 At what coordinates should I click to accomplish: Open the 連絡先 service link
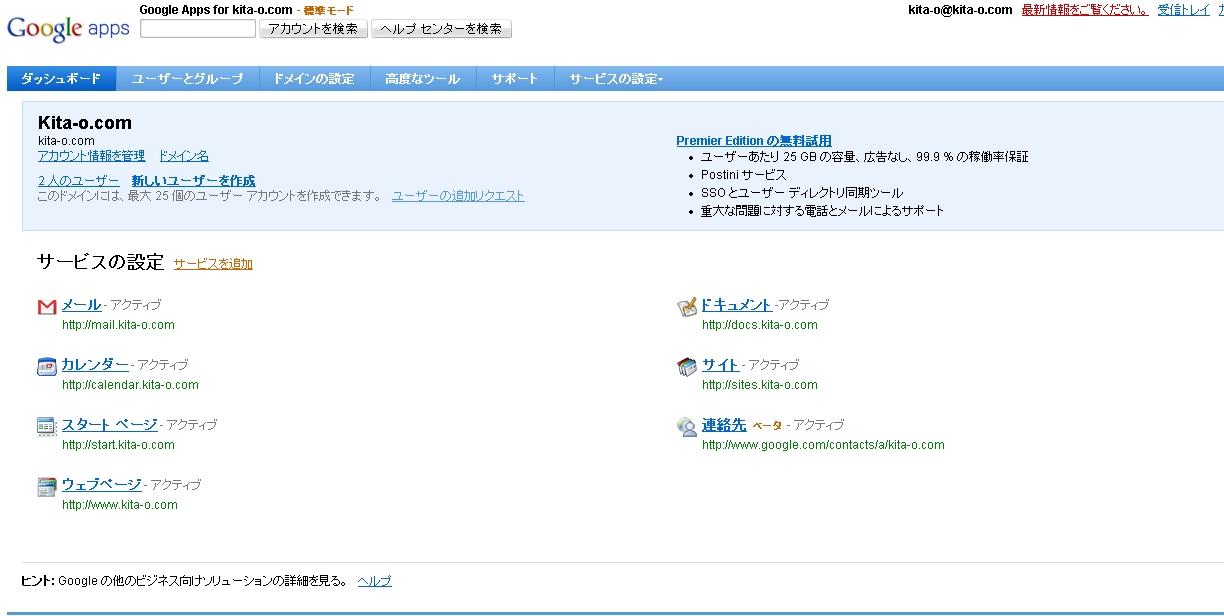[724, 425]
